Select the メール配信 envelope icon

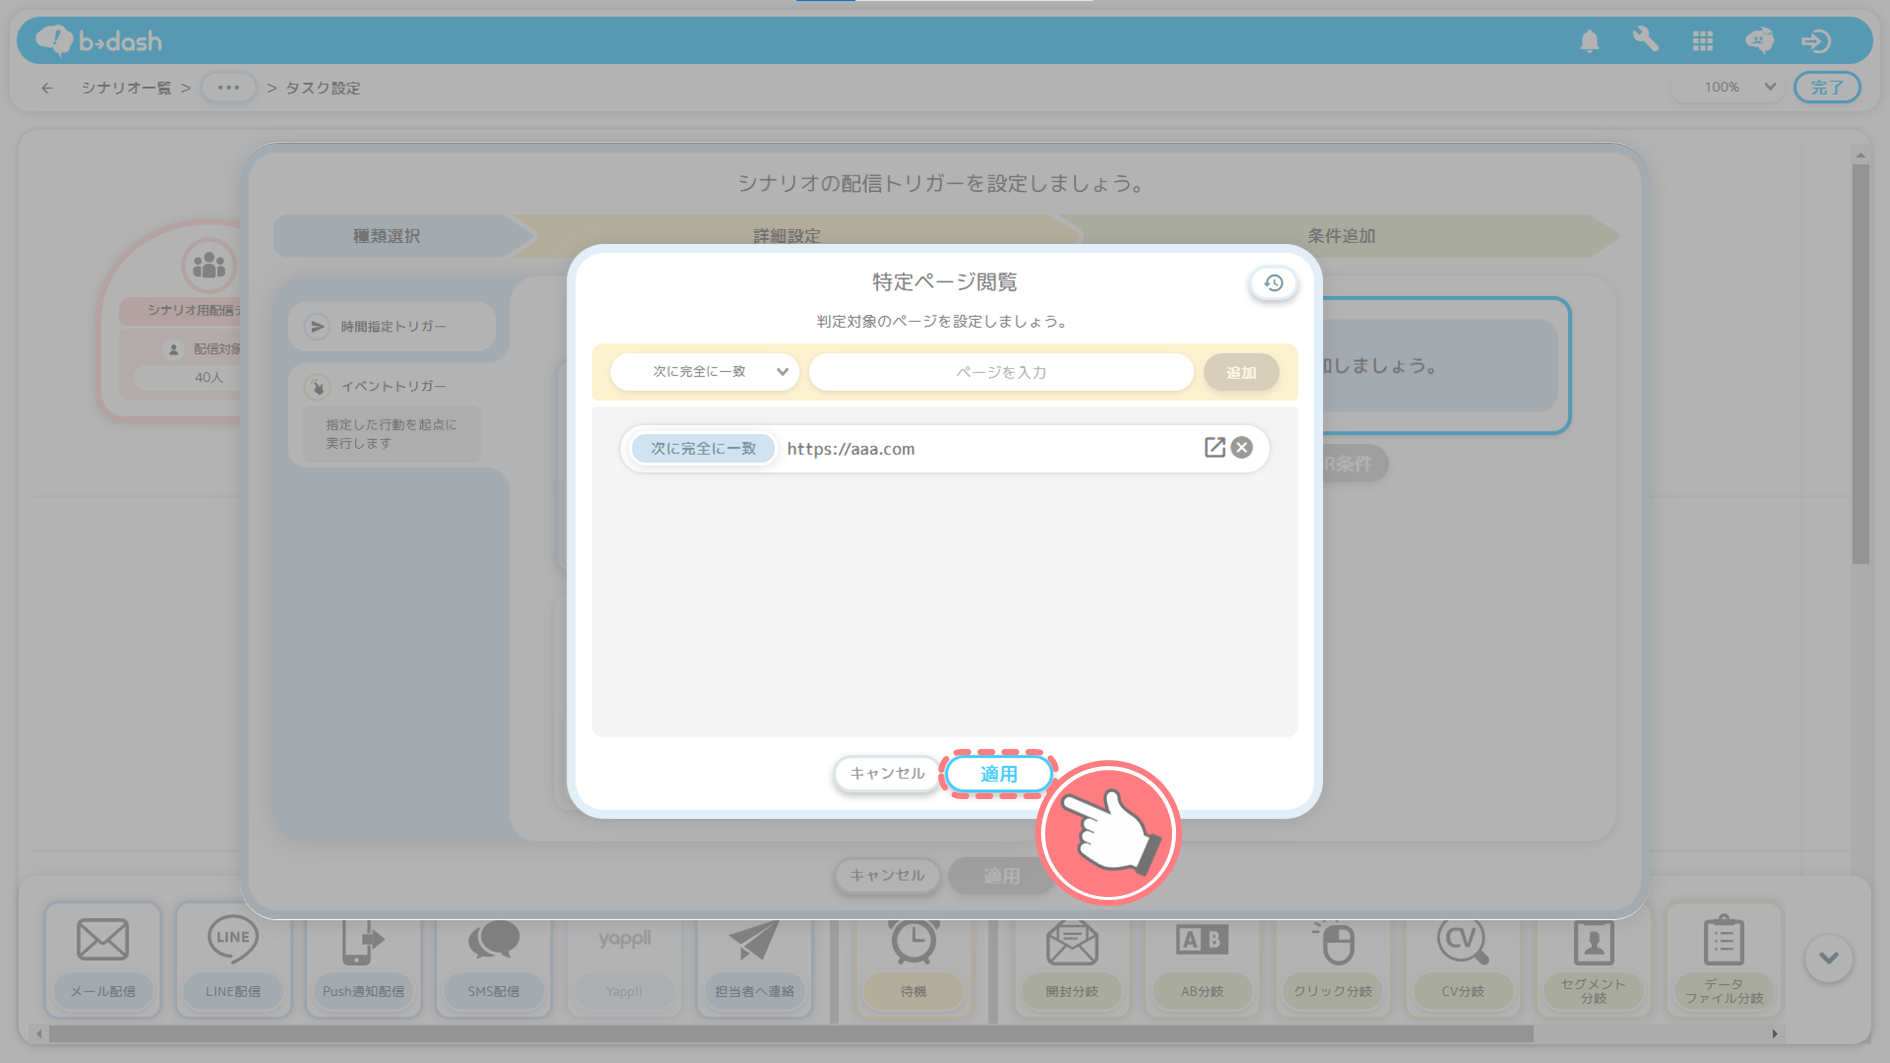[x=103, y=941]
